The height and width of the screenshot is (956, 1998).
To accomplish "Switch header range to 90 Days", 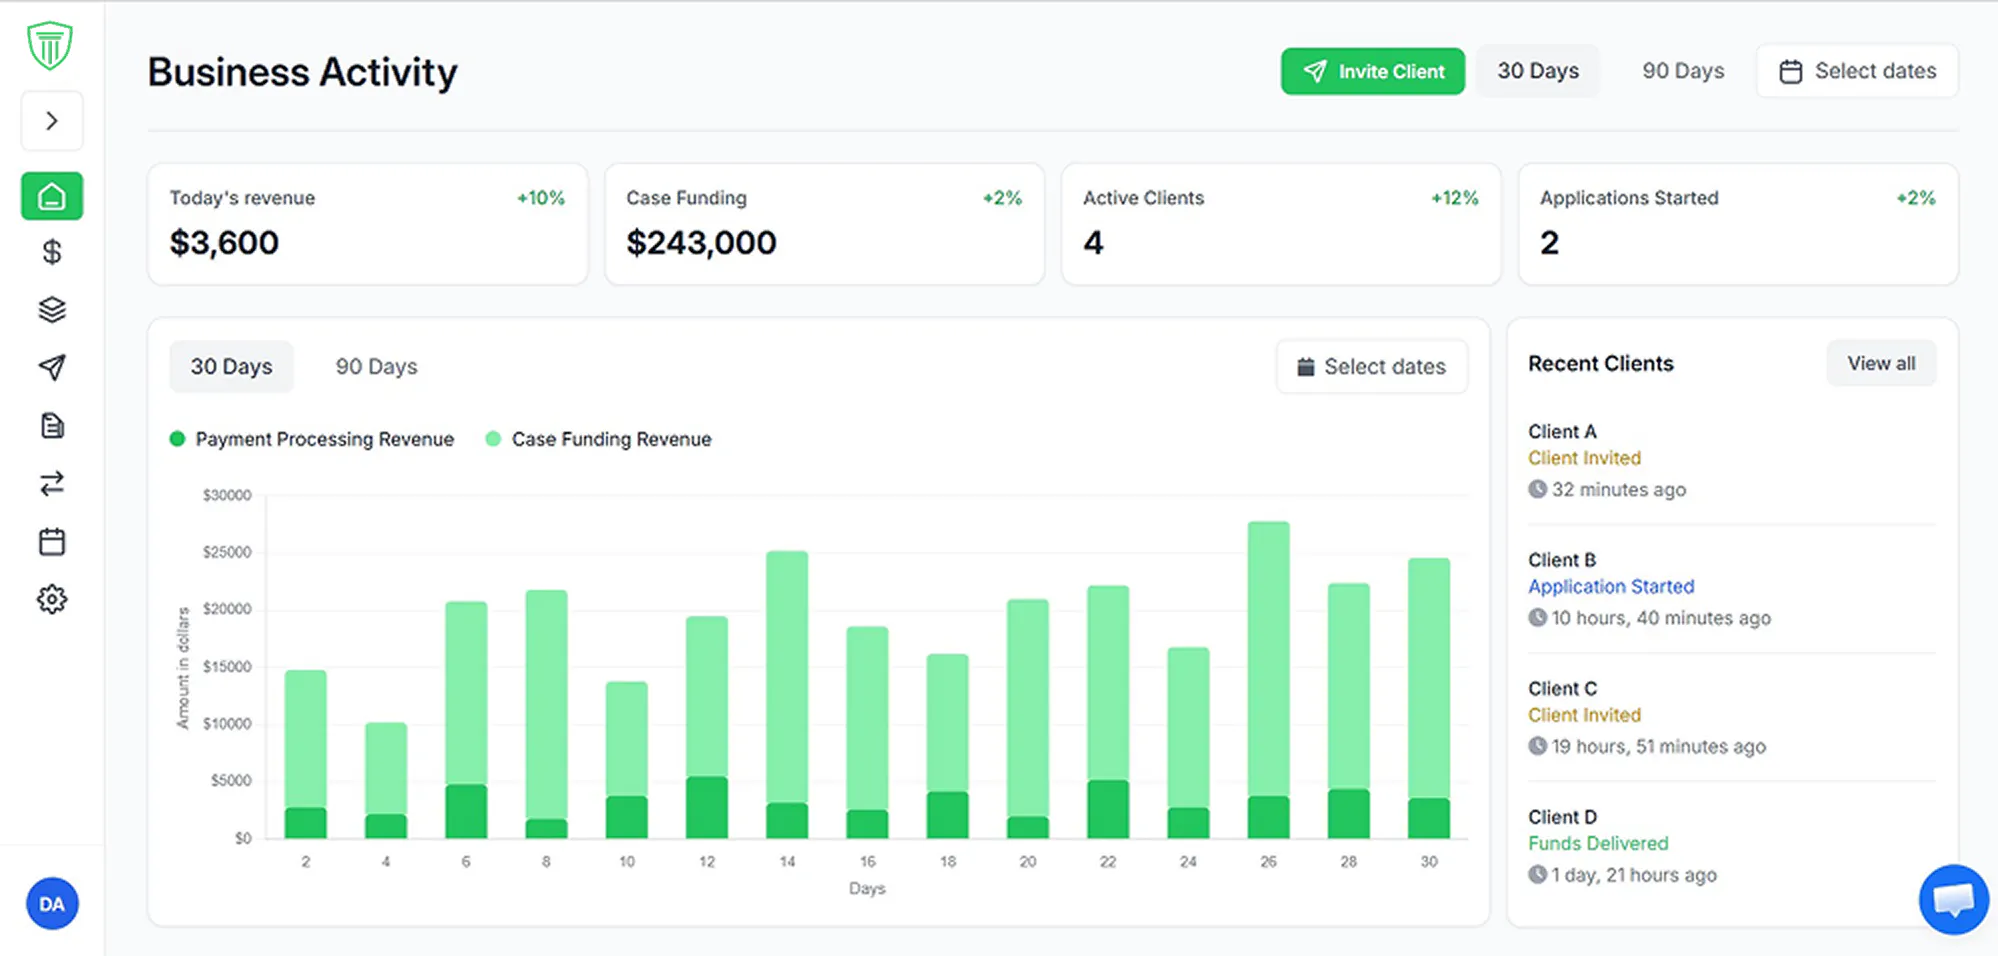I will click(1683, 71).
